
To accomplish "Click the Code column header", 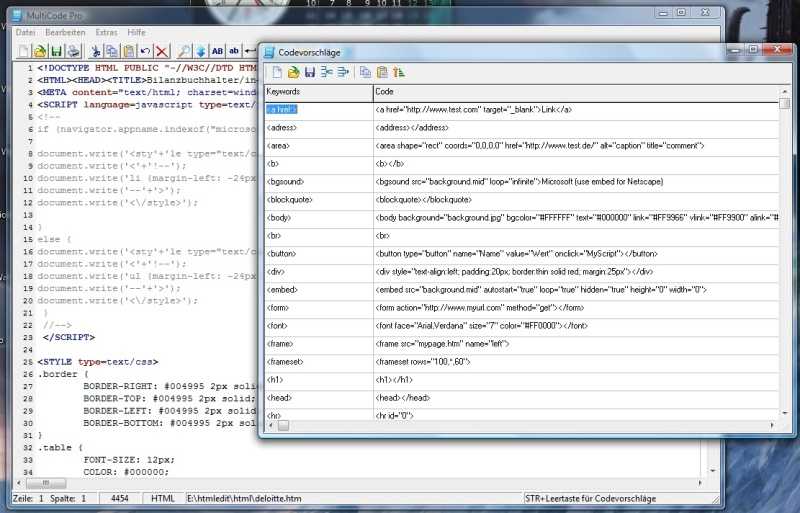I will coord(576,92).
